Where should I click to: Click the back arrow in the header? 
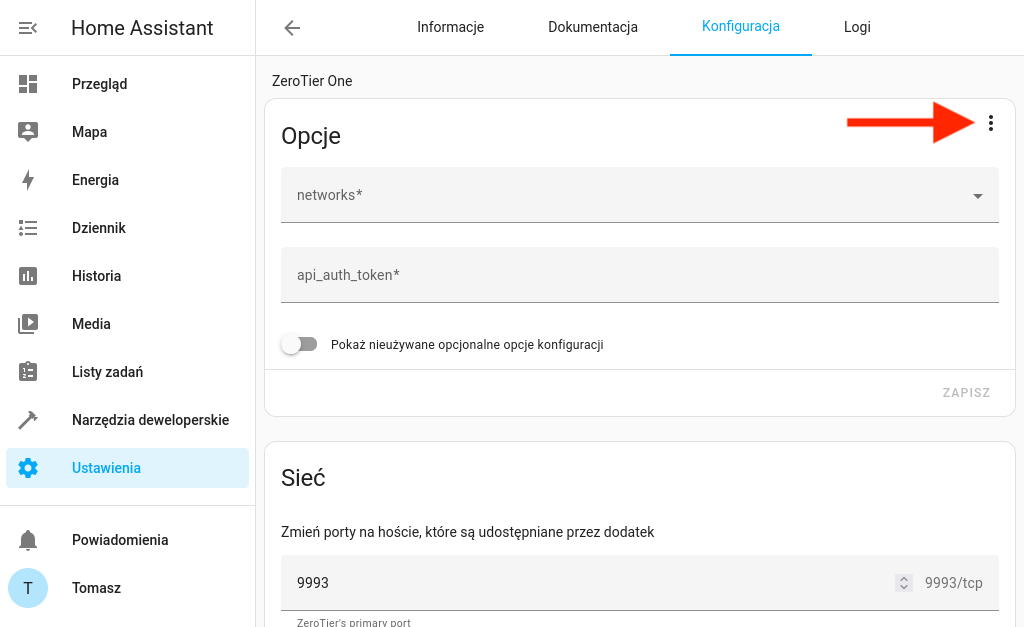coord(292,28)
